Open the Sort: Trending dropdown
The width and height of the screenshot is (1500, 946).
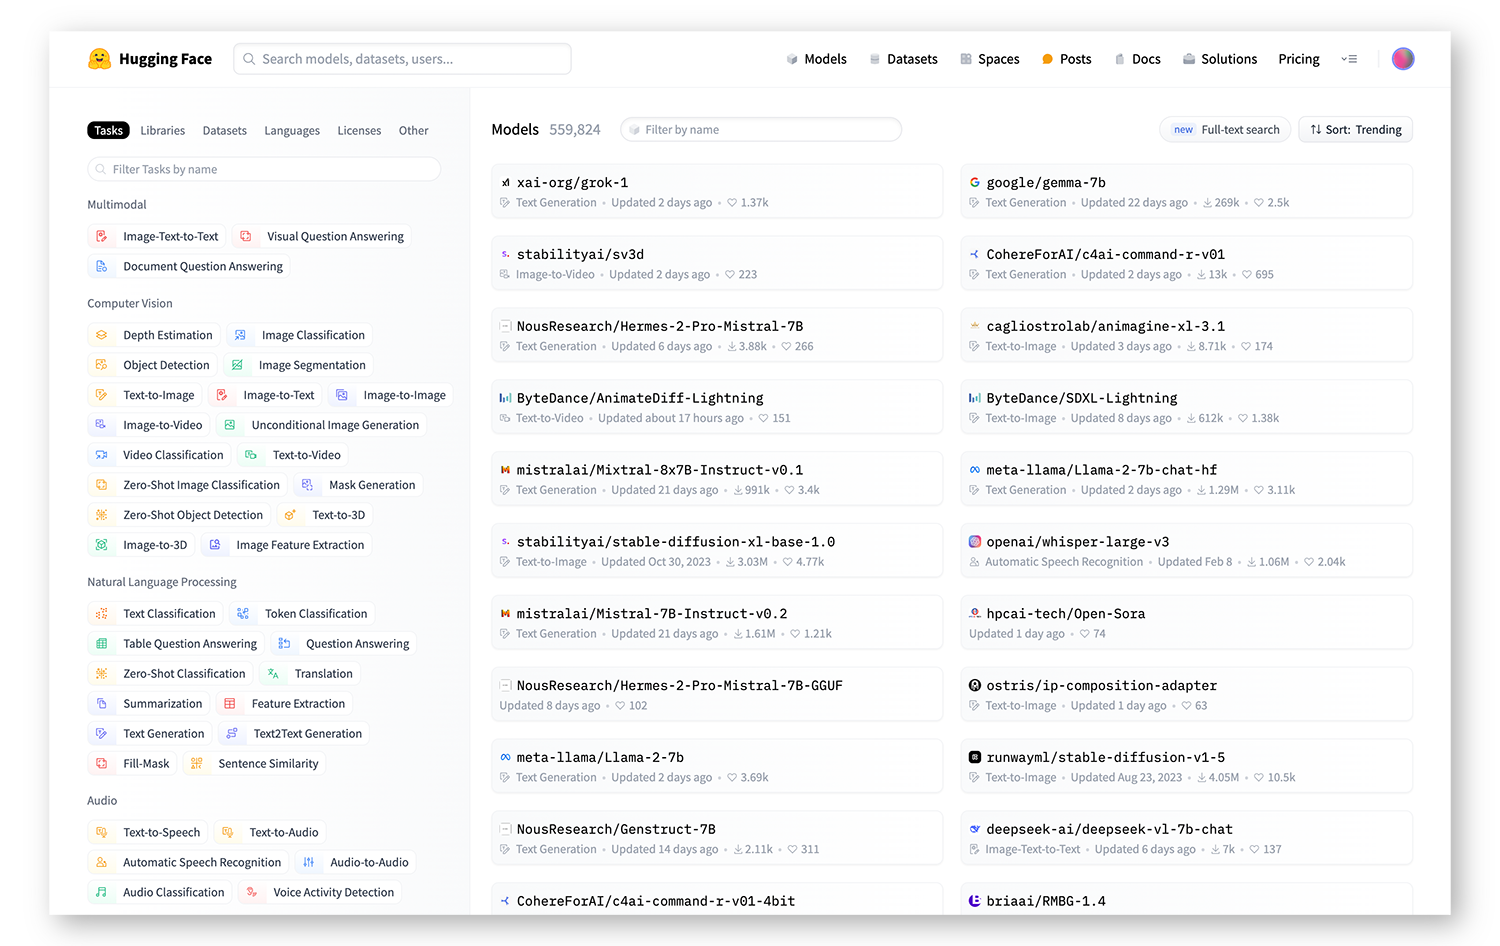[x=1355, y=130]
